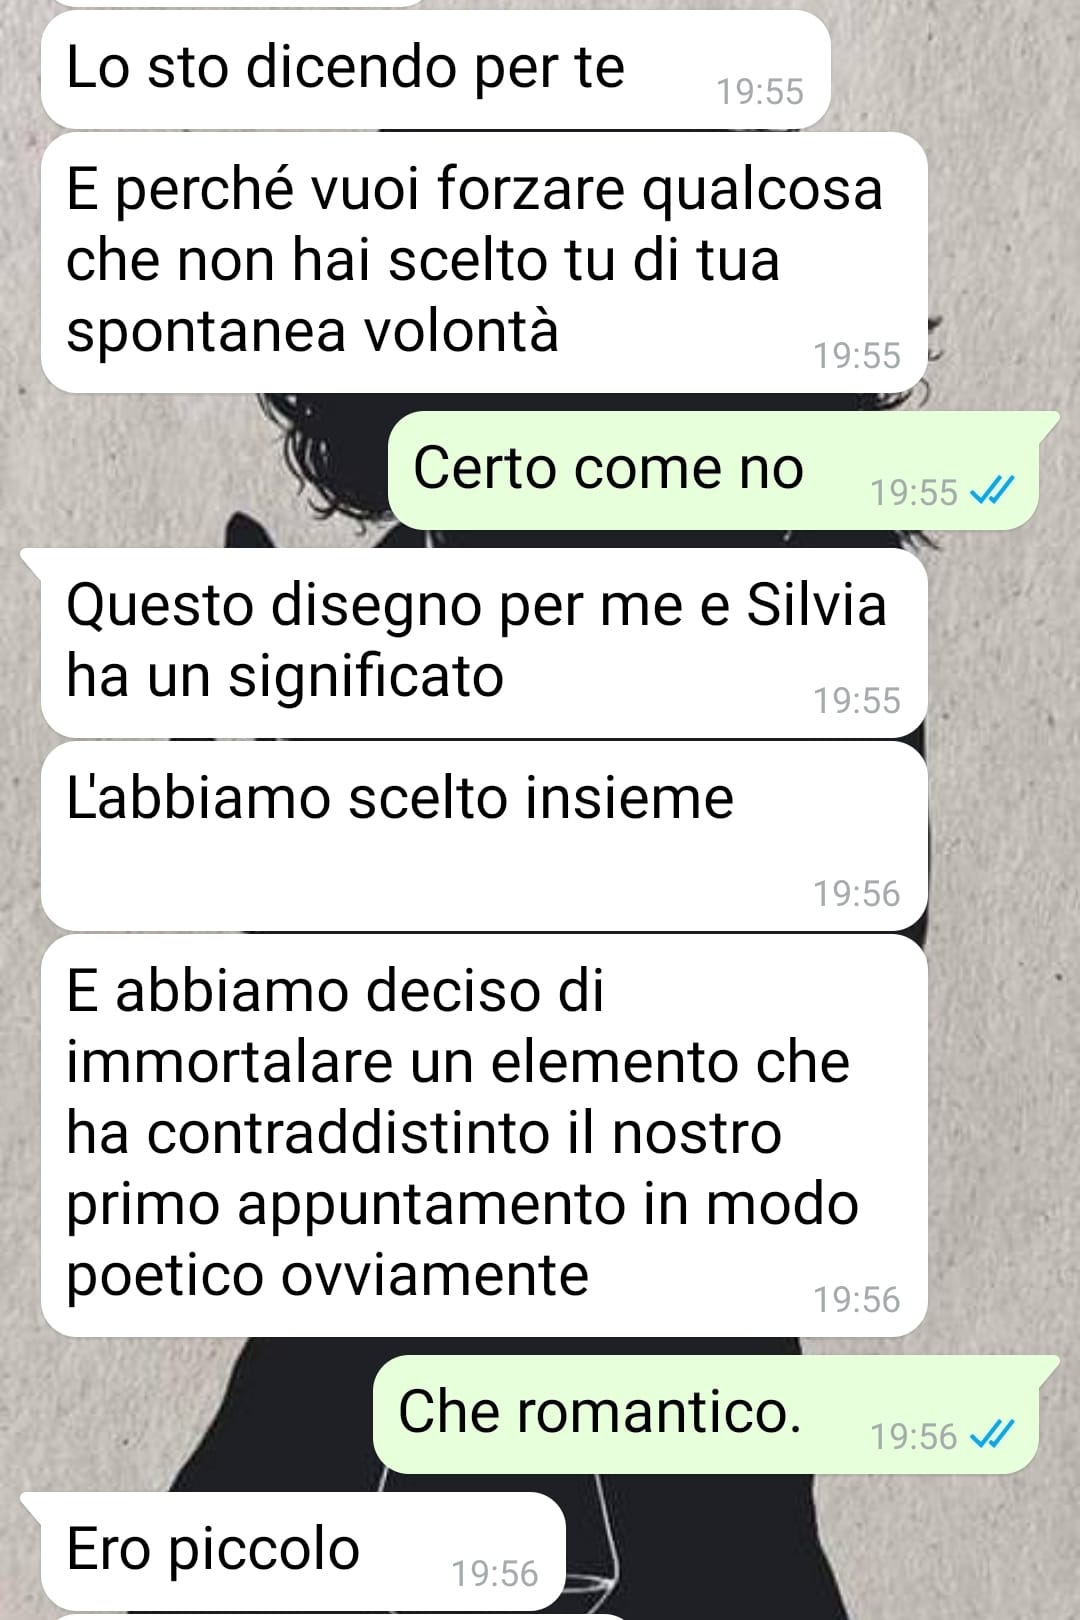Tap the 19:56 timestamp of "L'abbiamo scelto insieme"
Screen dimensions: 1080x1620
tap(857, 894)
